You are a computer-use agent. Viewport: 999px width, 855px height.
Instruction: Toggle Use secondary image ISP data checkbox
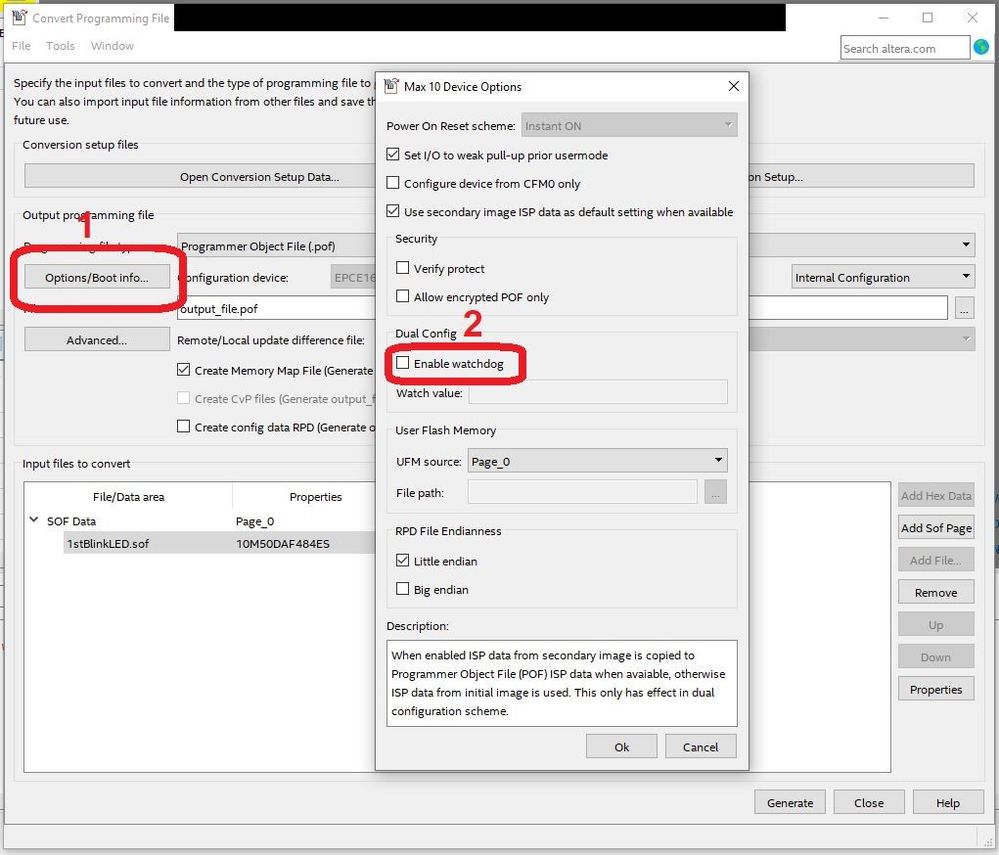[393, 212]
